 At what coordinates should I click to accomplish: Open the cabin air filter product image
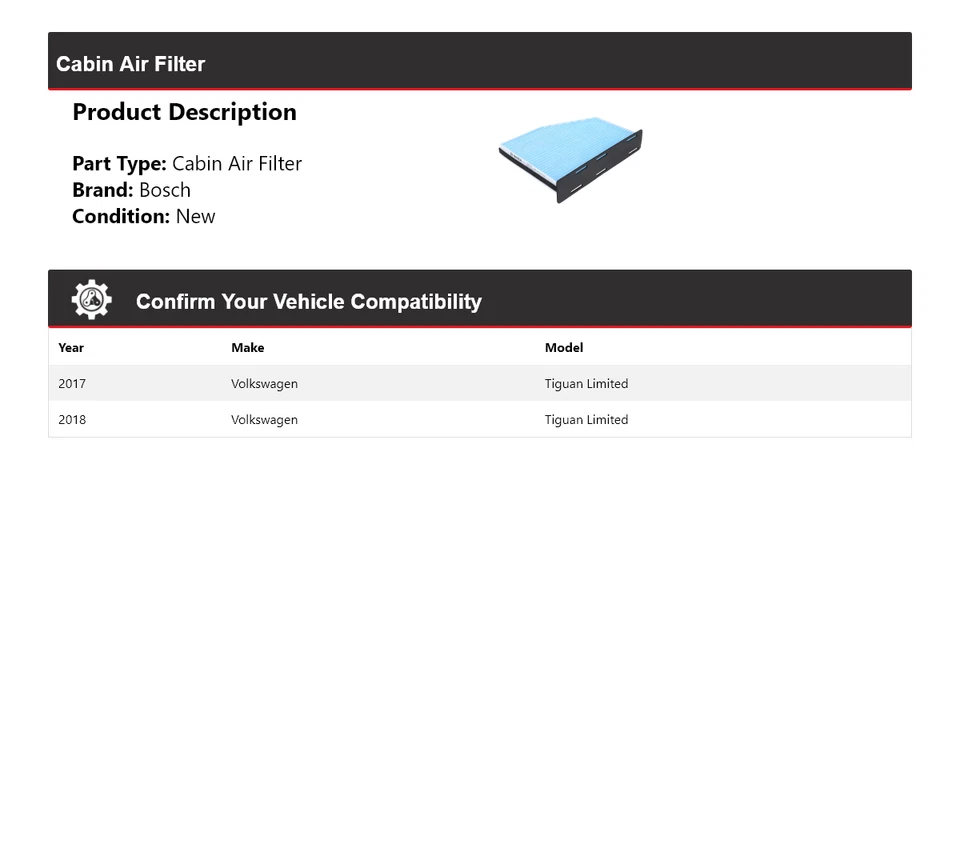point(571,159)
